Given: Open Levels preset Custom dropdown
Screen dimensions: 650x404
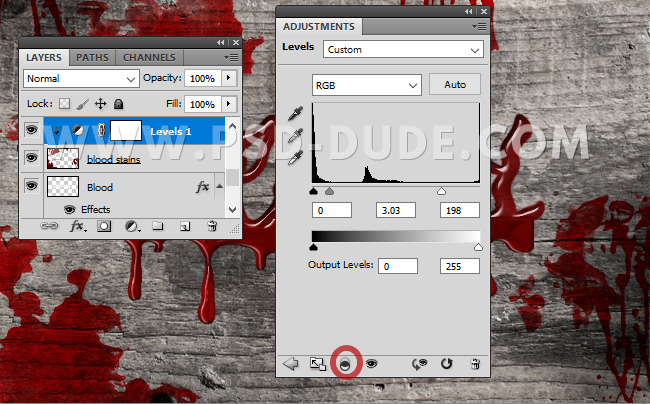Looking at the screenshot, I should 403,49.
